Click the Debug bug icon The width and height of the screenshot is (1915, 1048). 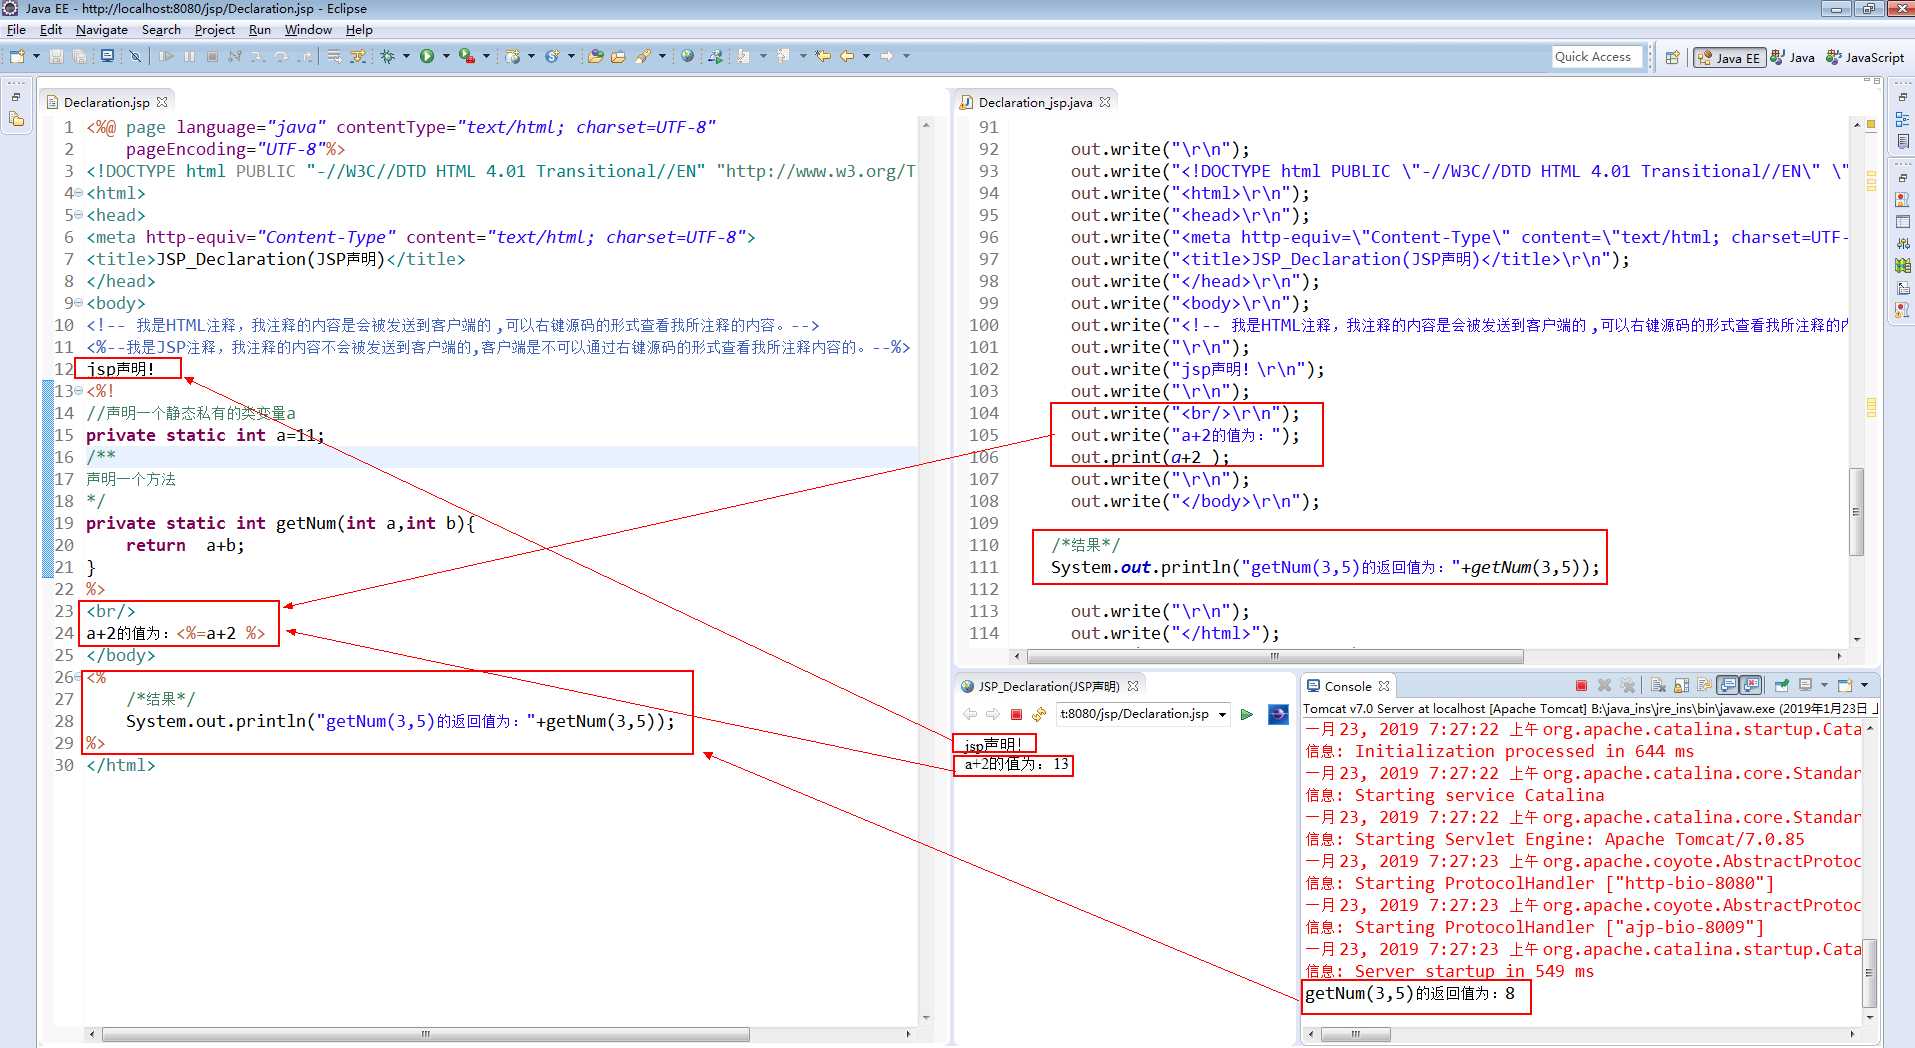[387, 56]
